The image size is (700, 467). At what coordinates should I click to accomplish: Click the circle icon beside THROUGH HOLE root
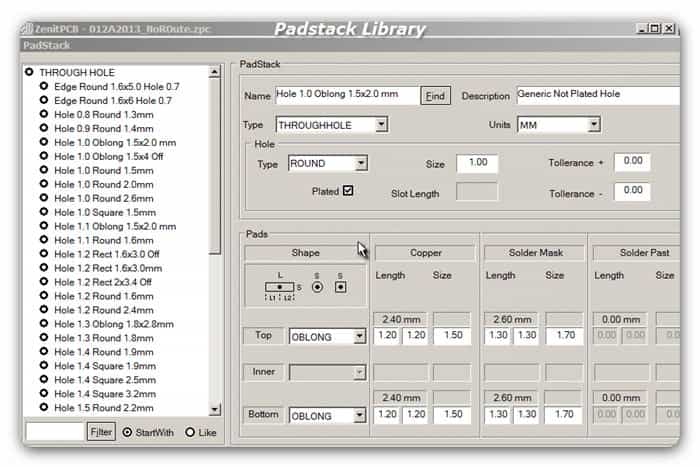pyautogui.click(x=29, y=72)
